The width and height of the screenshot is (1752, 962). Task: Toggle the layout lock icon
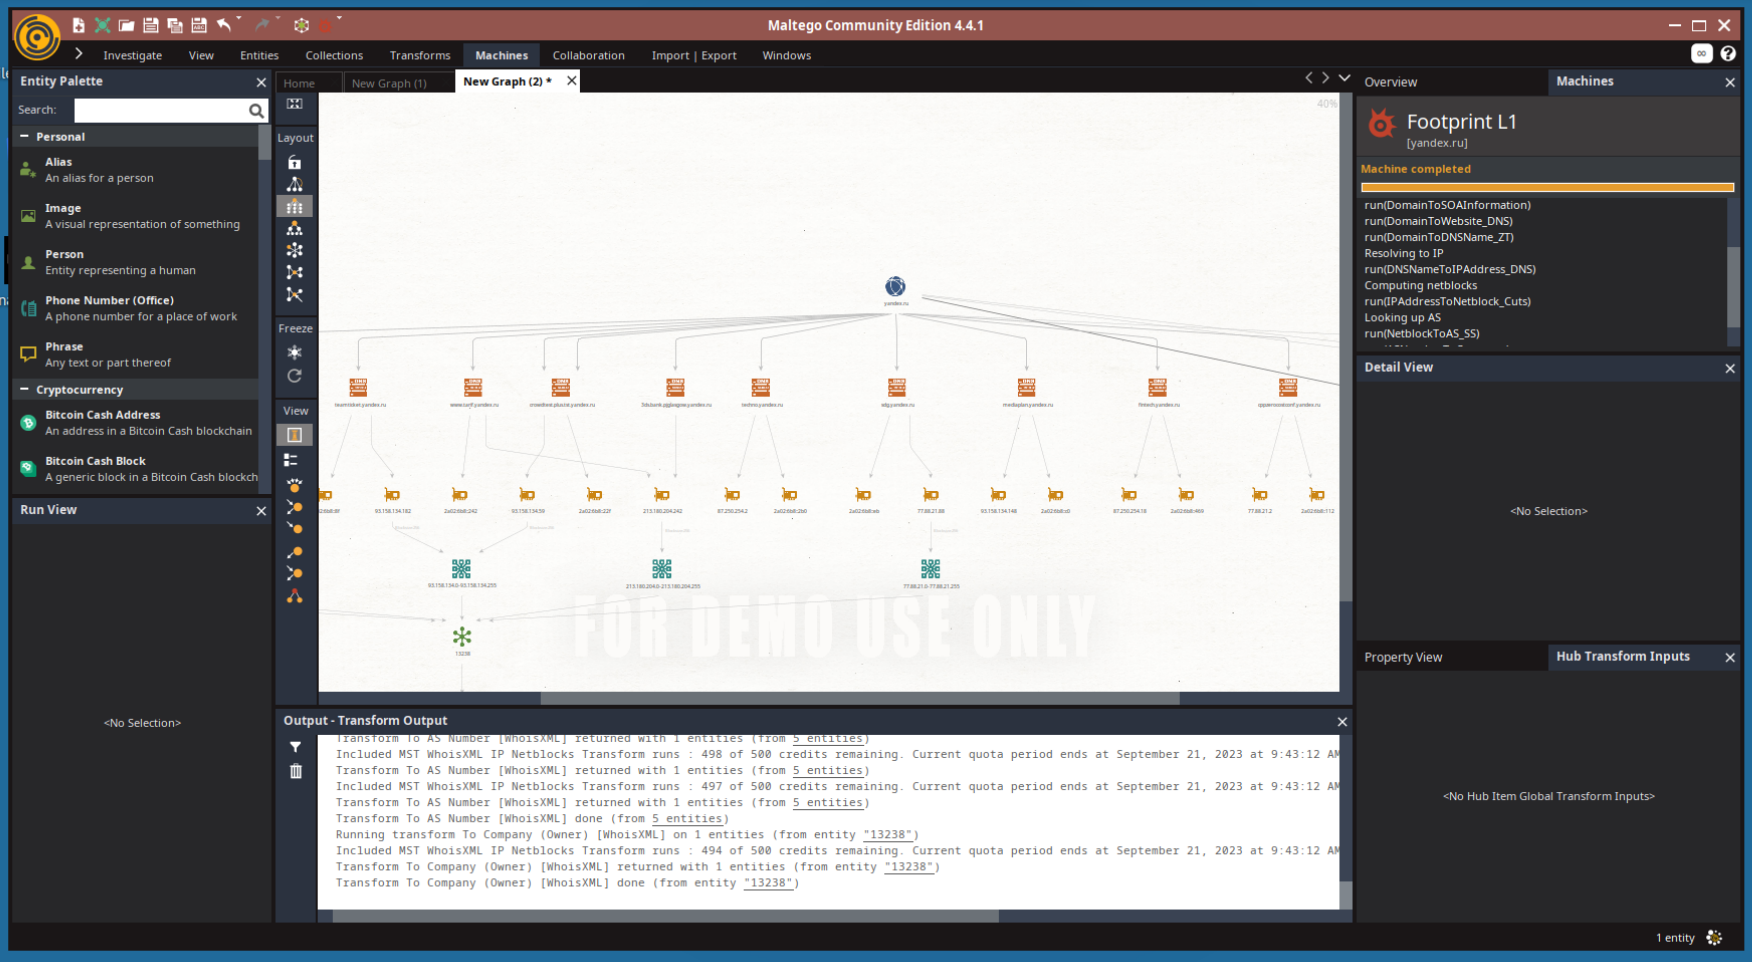coord(294,162)
